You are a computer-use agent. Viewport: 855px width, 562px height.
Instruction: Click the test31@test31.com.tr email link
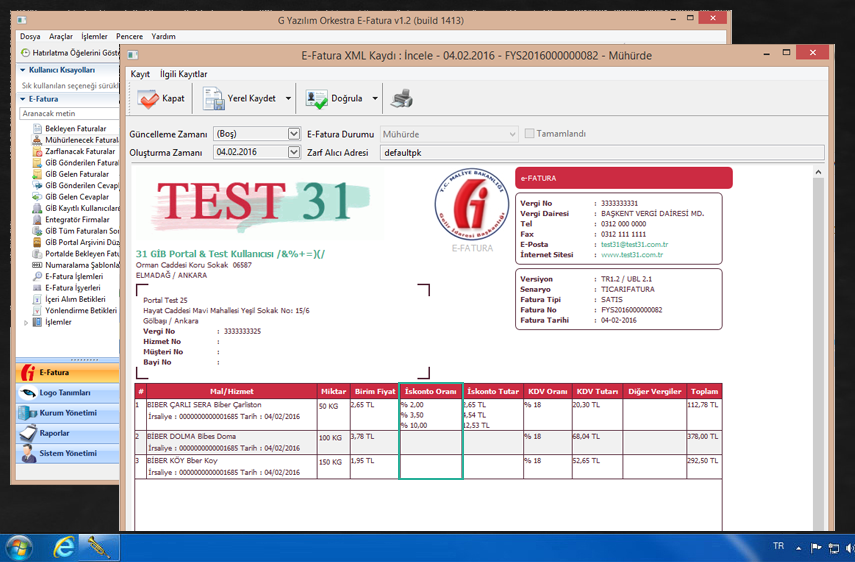[634, 245]
